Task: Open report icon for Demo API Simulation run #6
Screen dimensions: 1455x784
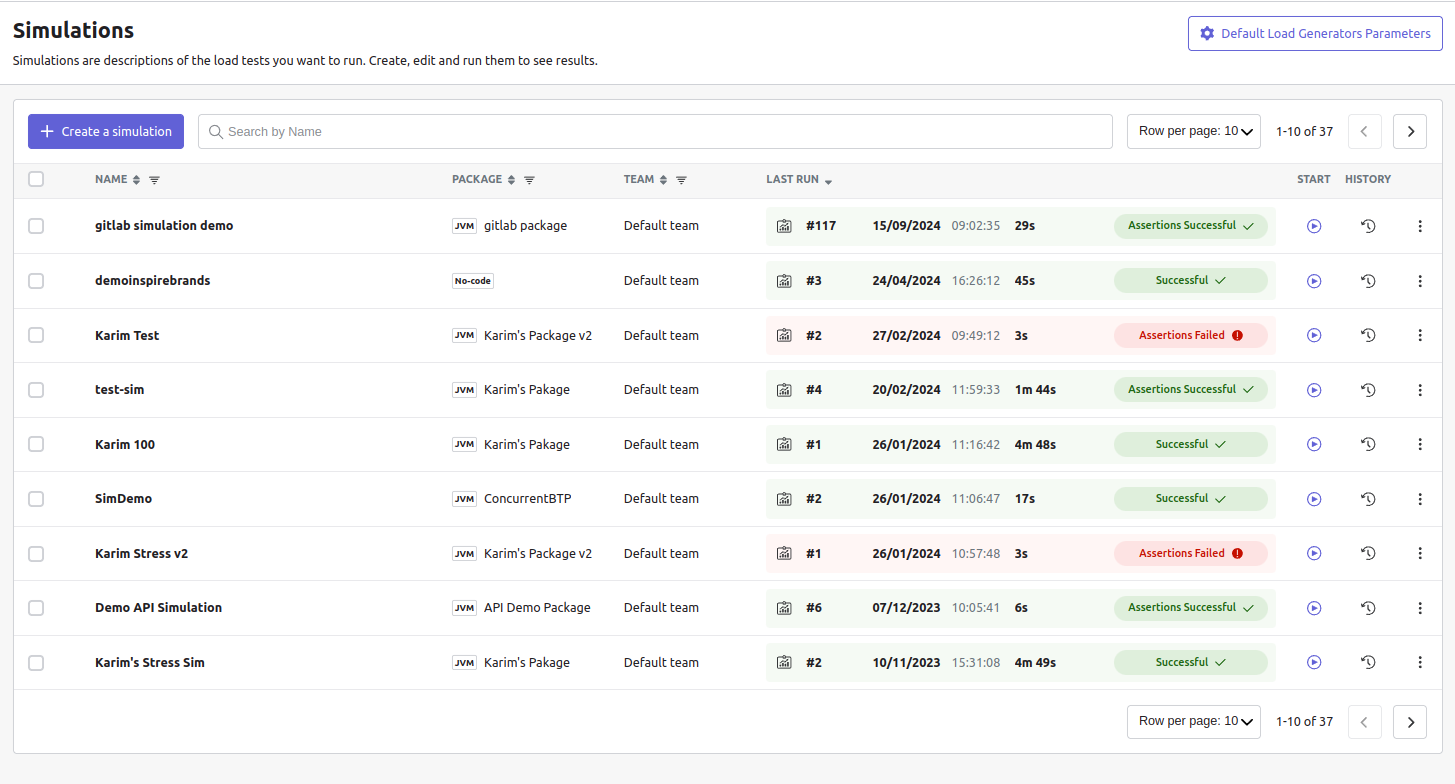Action: click(785, 608)
